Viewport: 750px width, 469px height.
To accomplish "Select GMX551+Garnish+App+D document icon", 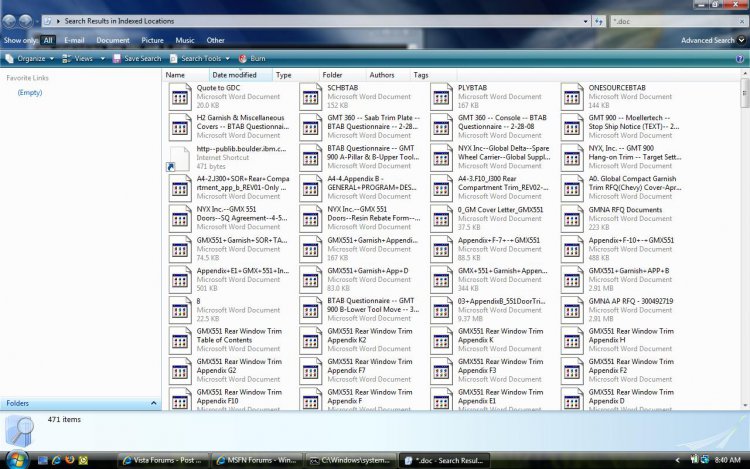I will coord(310,280).
